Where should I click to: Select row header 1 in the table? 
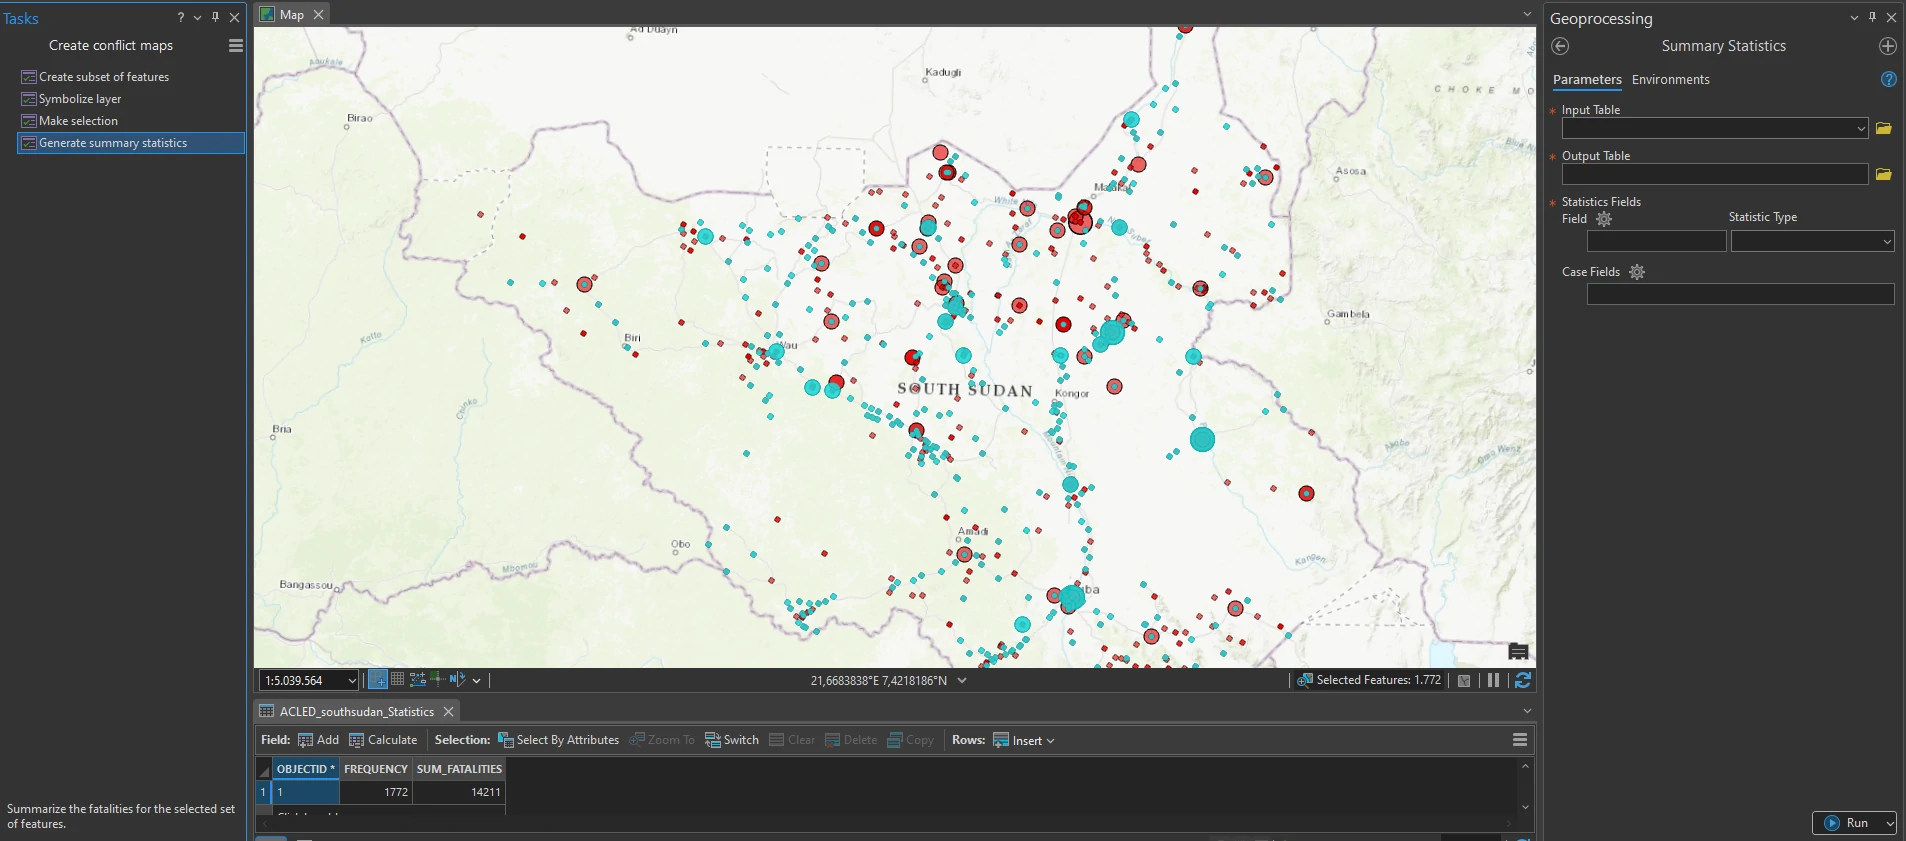click(264, 792)
